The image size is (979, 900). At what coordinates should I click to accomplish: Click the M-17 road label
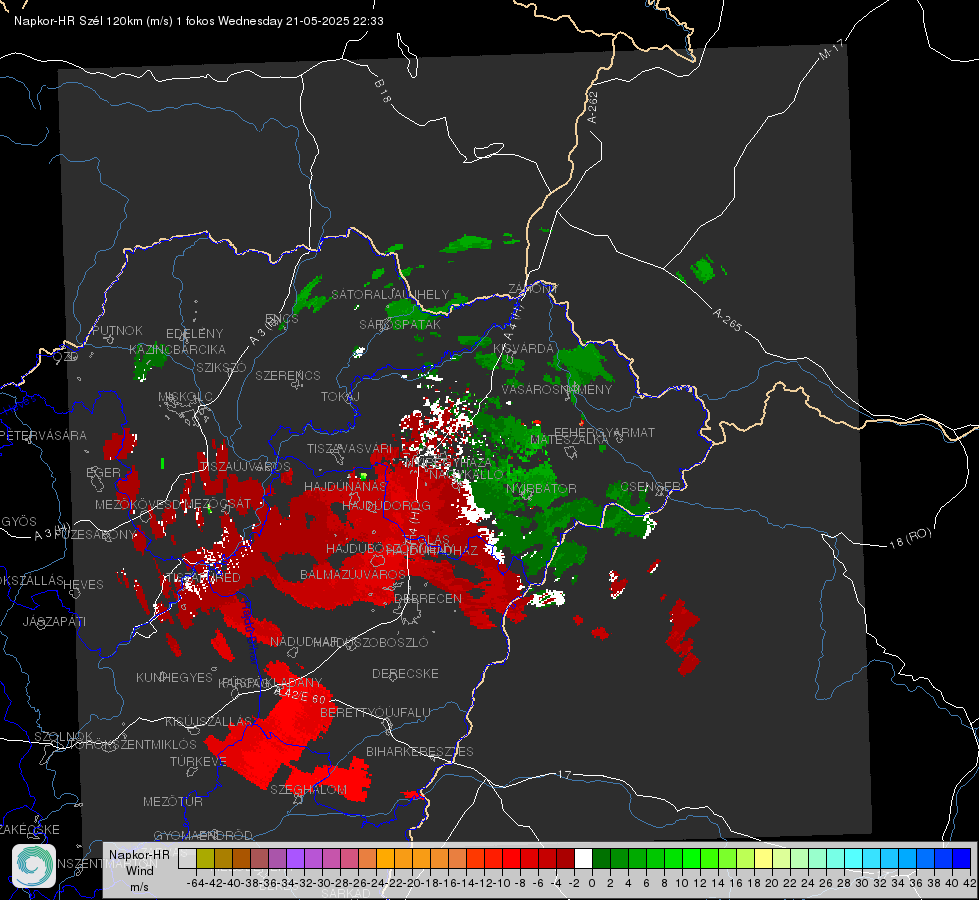[x=832, y=49]
